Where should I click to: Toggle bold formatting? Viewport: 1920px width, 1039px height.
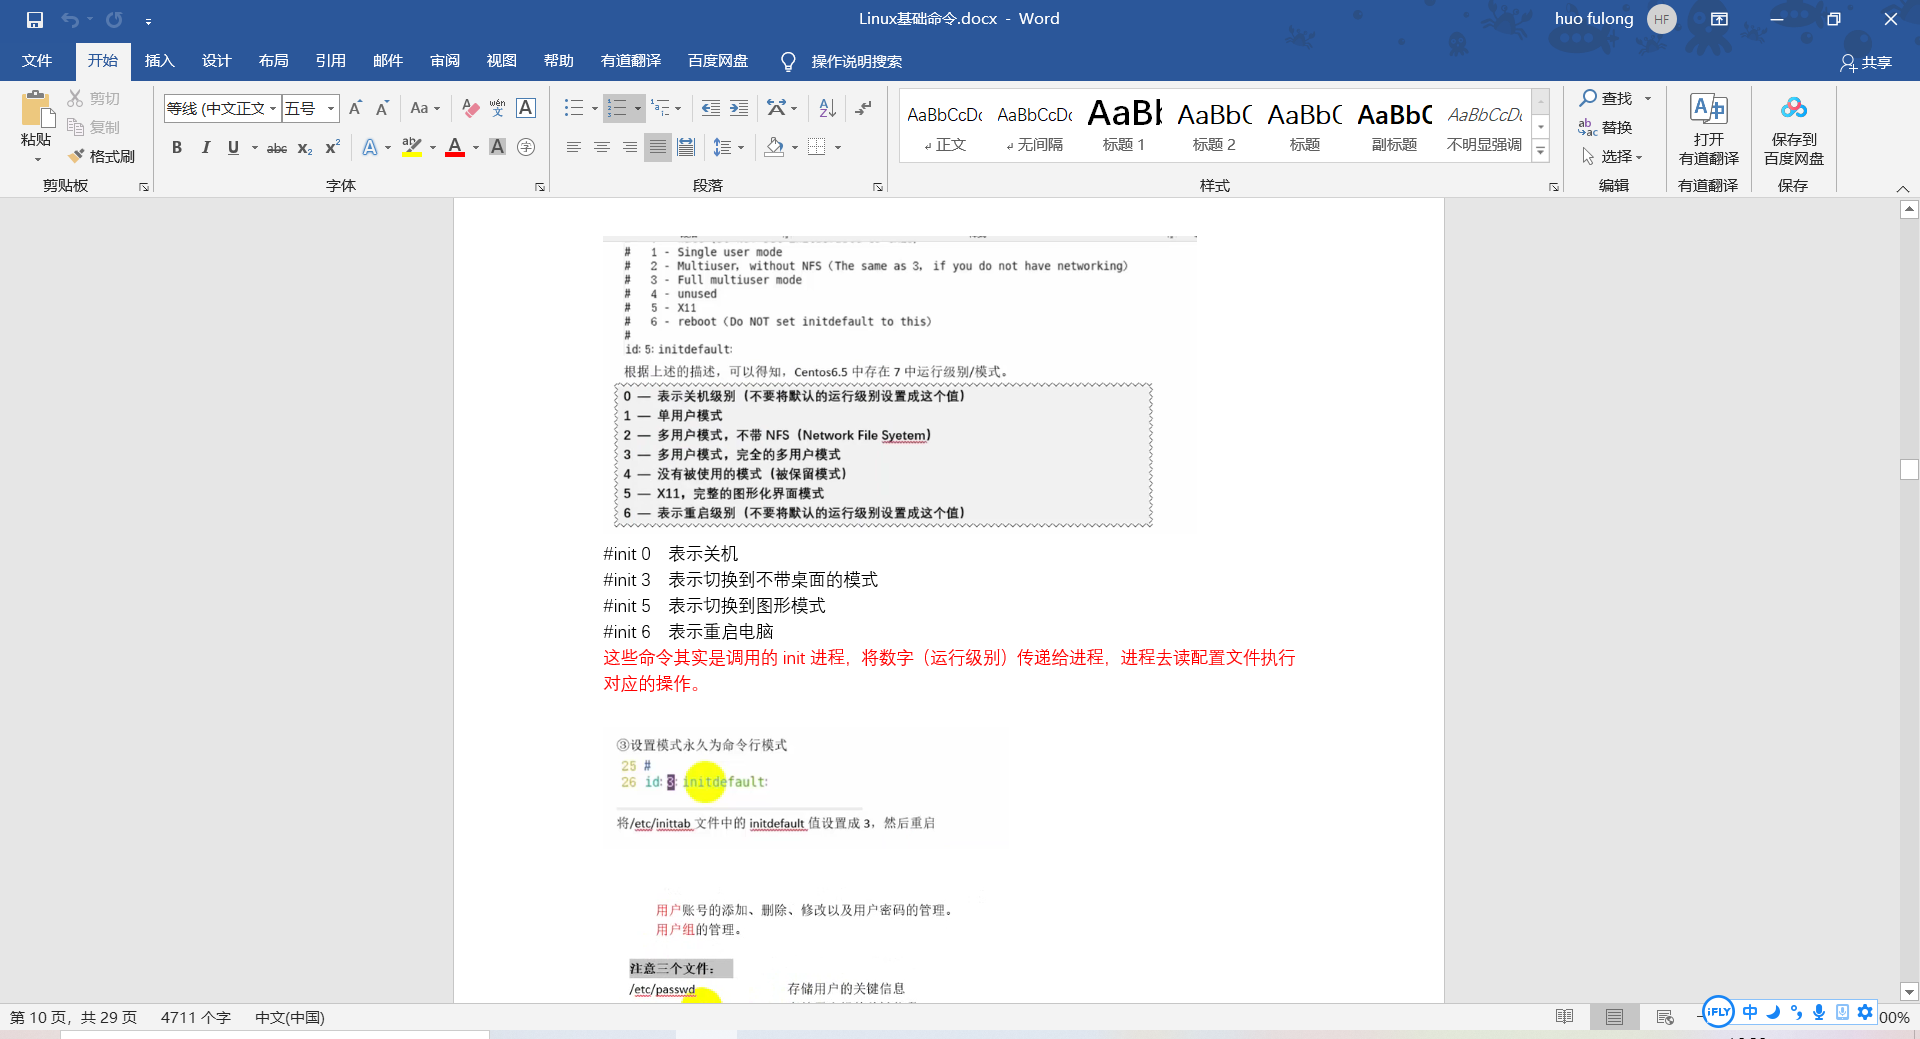(177, 147)
